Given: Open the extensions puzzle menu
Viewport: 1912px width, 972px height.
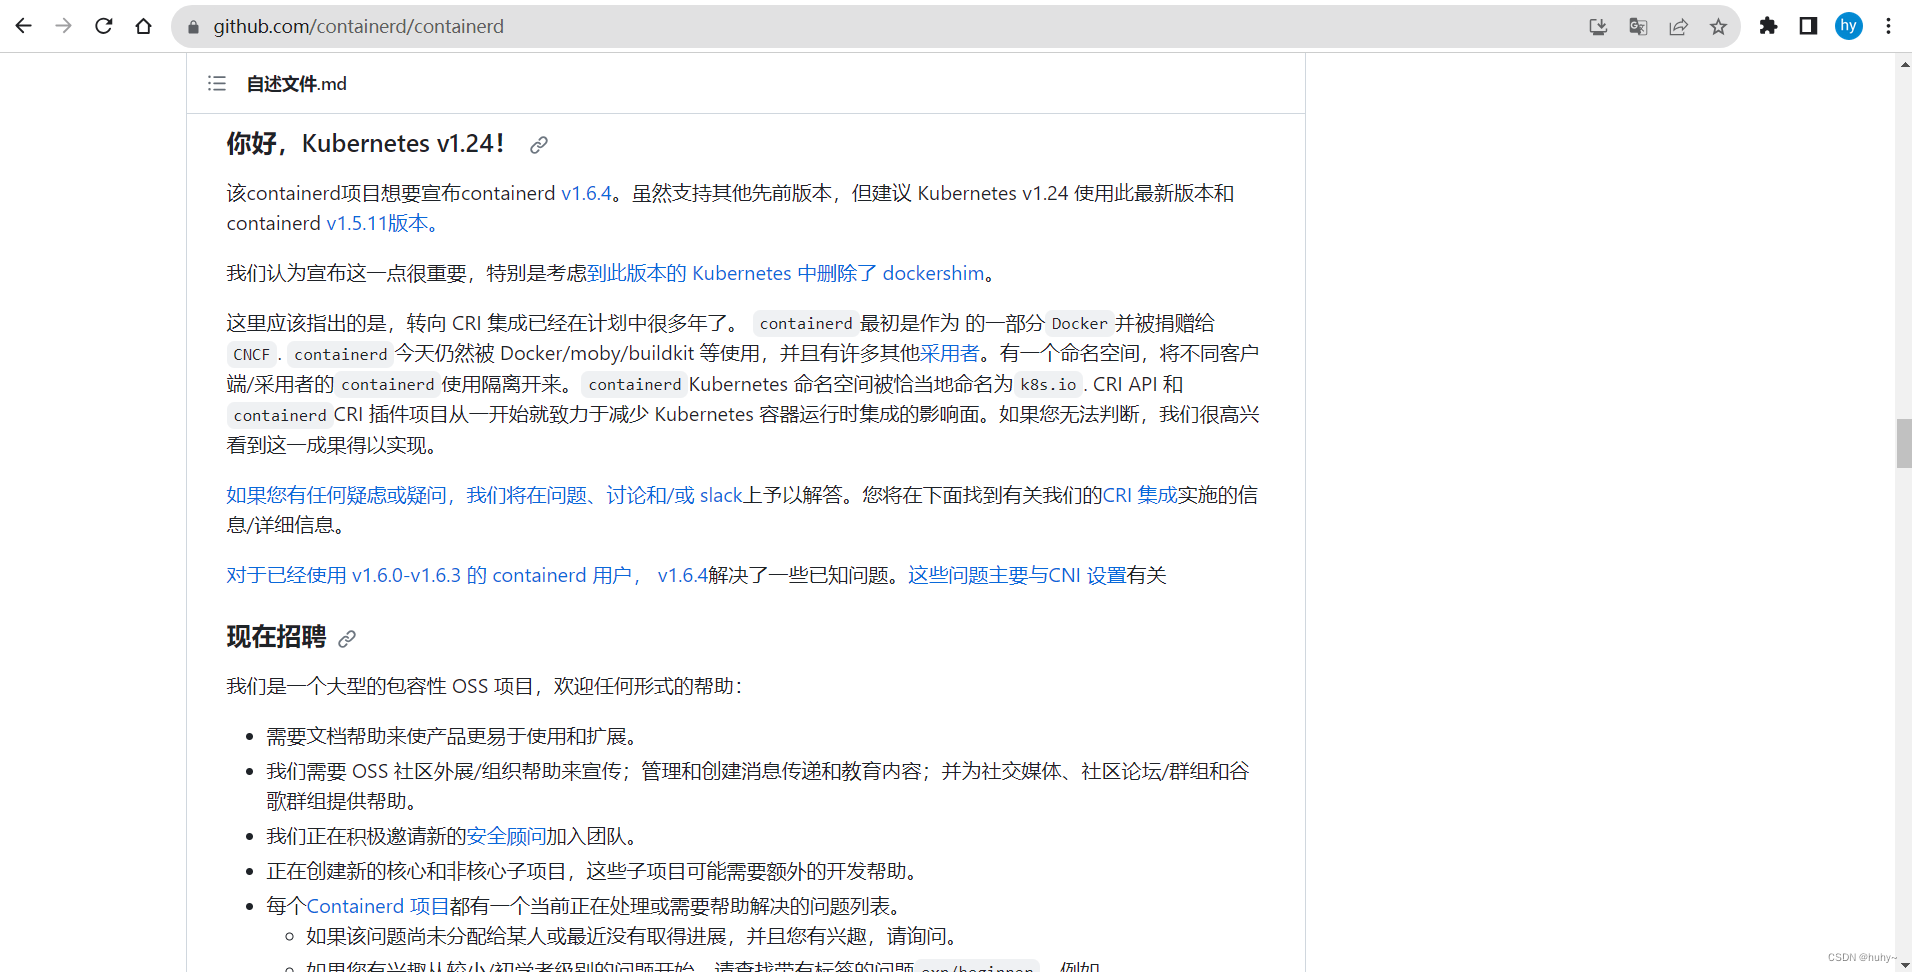Looking at the screenshot, I should click(x=1768, y=26).
